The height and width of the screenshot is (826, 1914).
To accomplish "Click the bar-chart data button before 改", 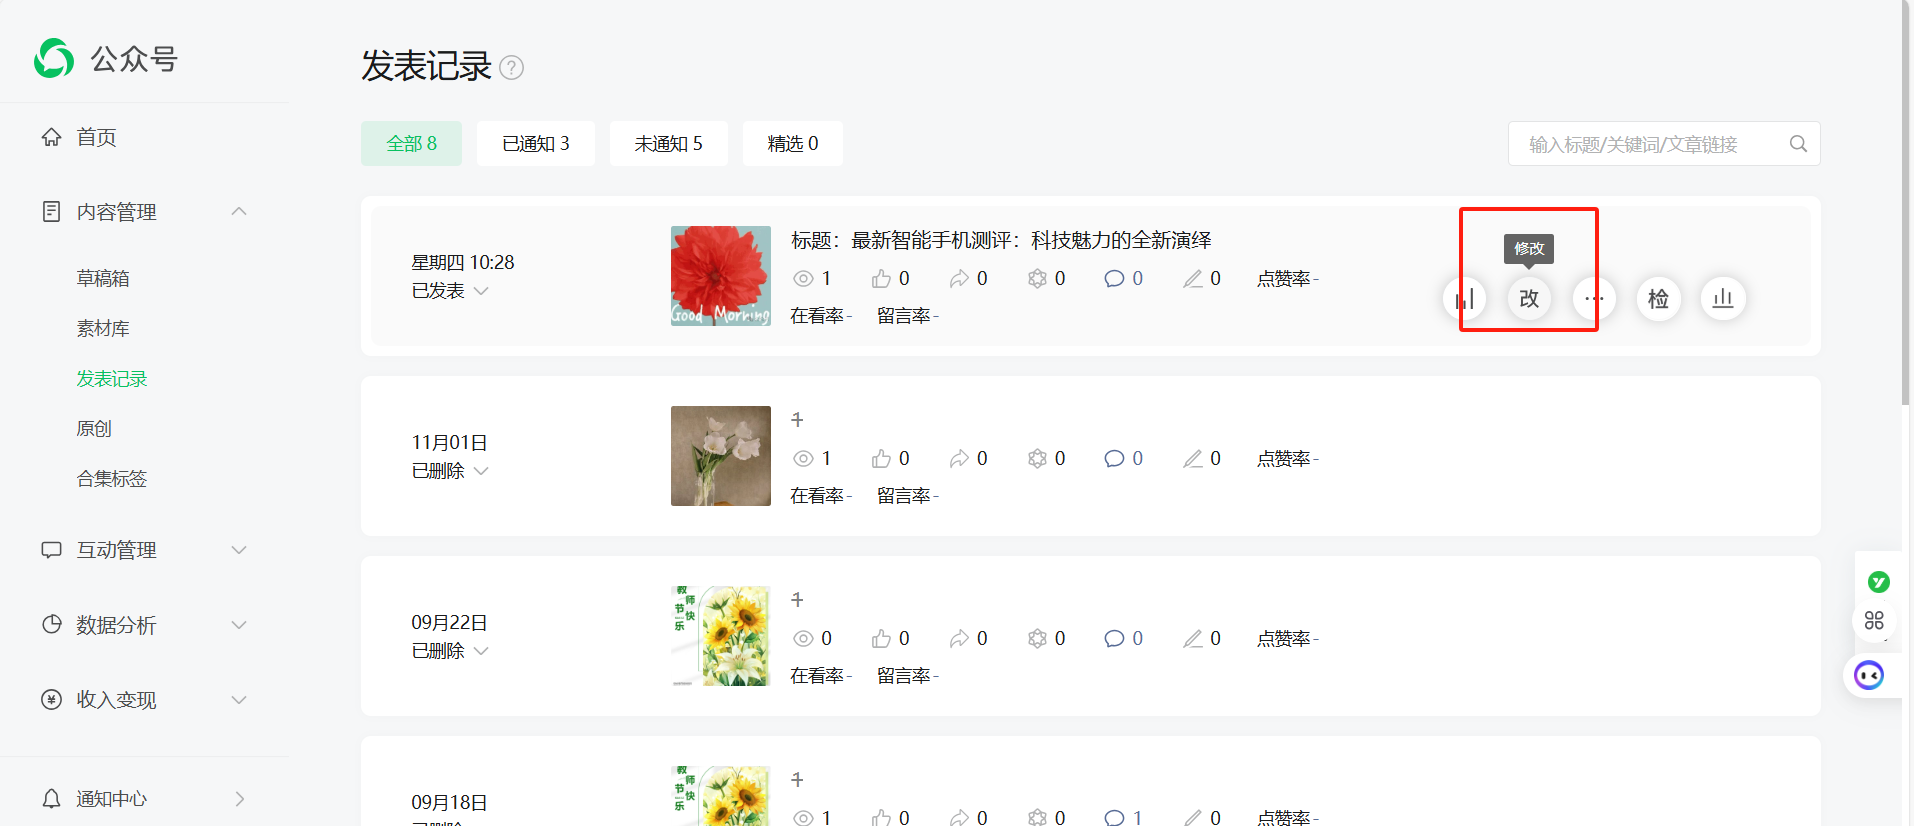I will (1465, 298).
